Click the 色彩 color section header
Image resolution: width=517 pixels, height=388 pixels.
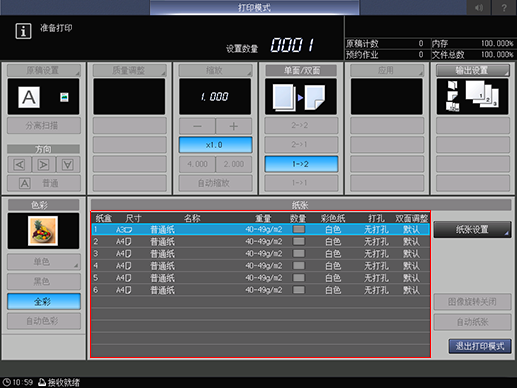44,205
